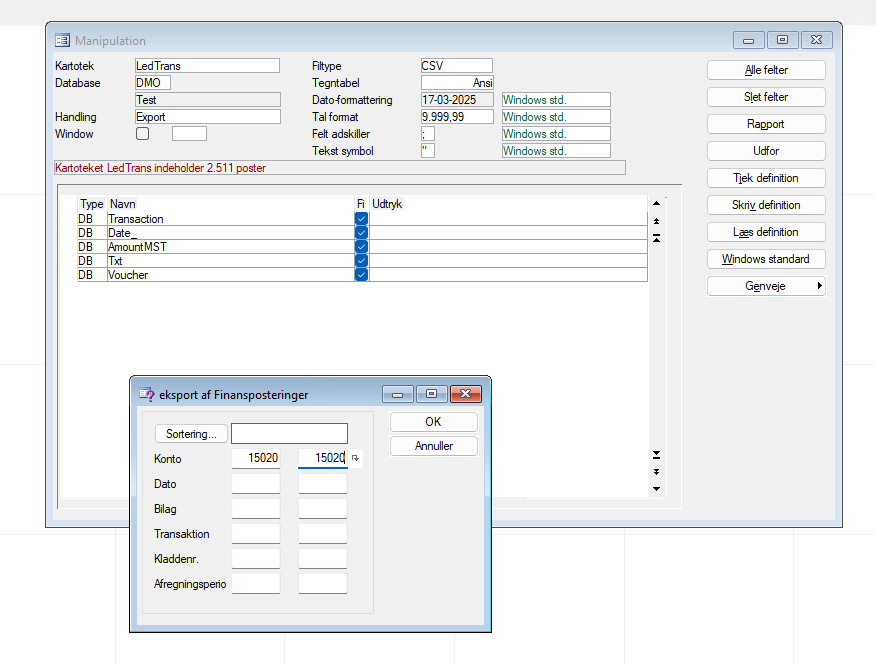Maximize the Manipulation window
The image size is (876, 665).
click(783, 40)
